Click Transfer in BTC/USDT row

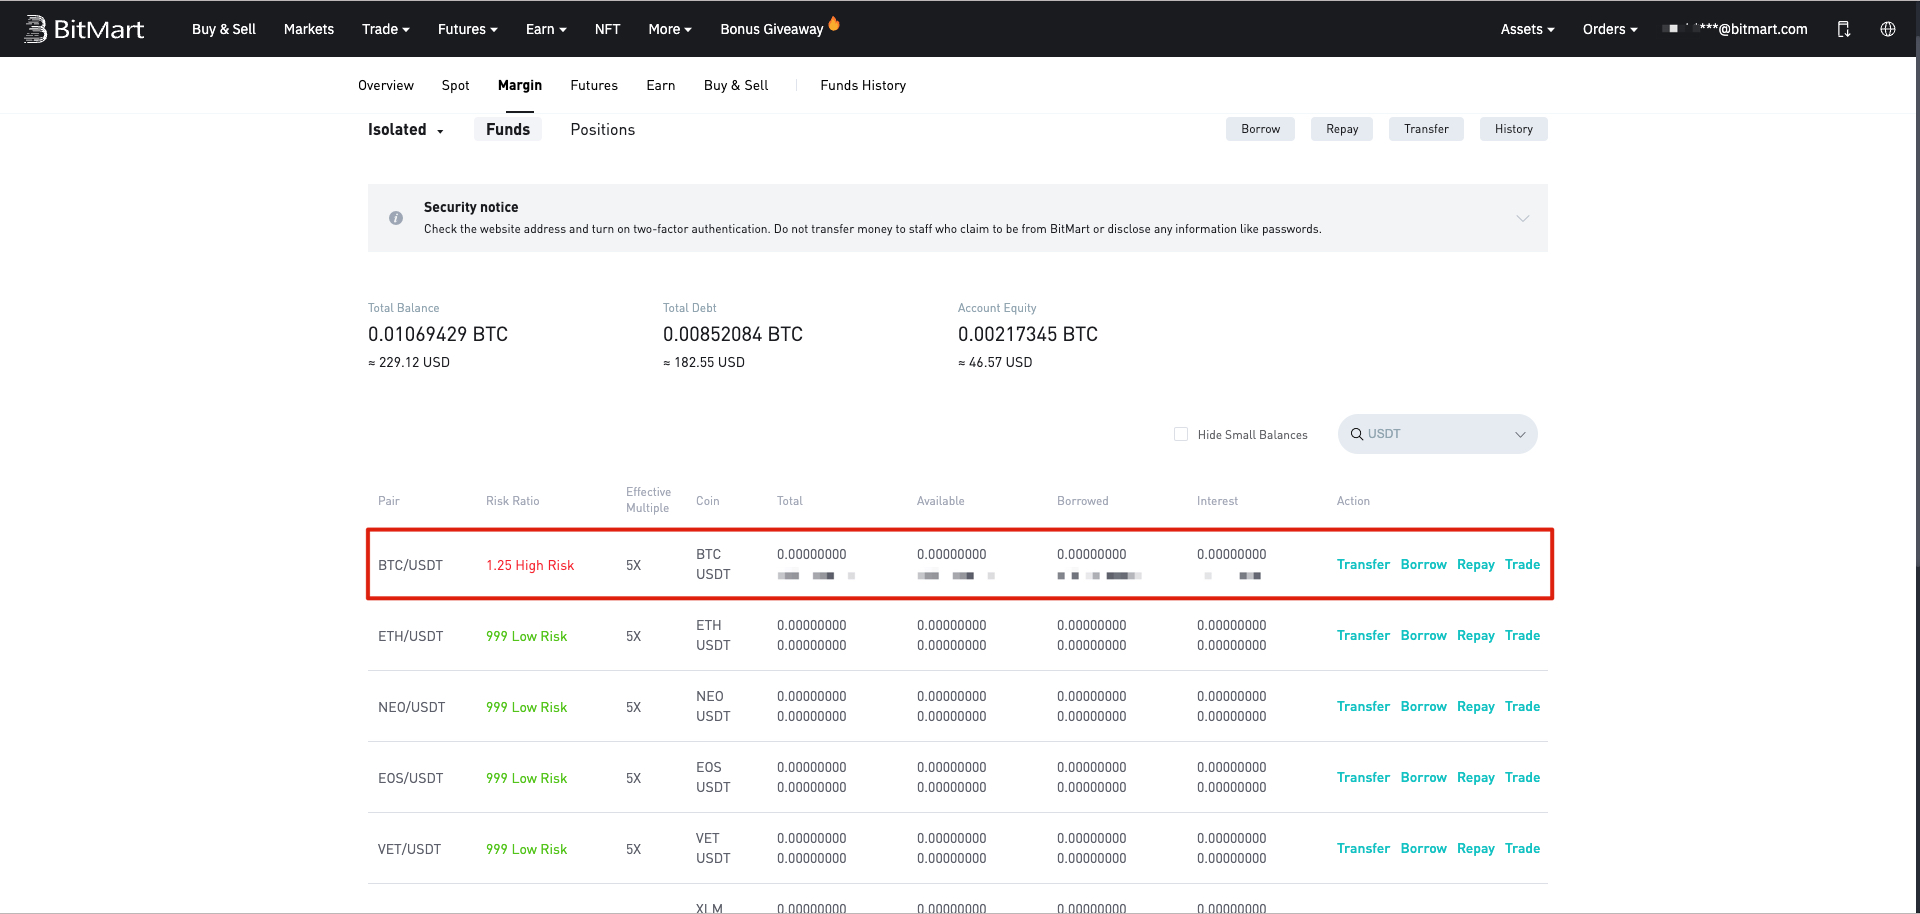pos(1363,565)
